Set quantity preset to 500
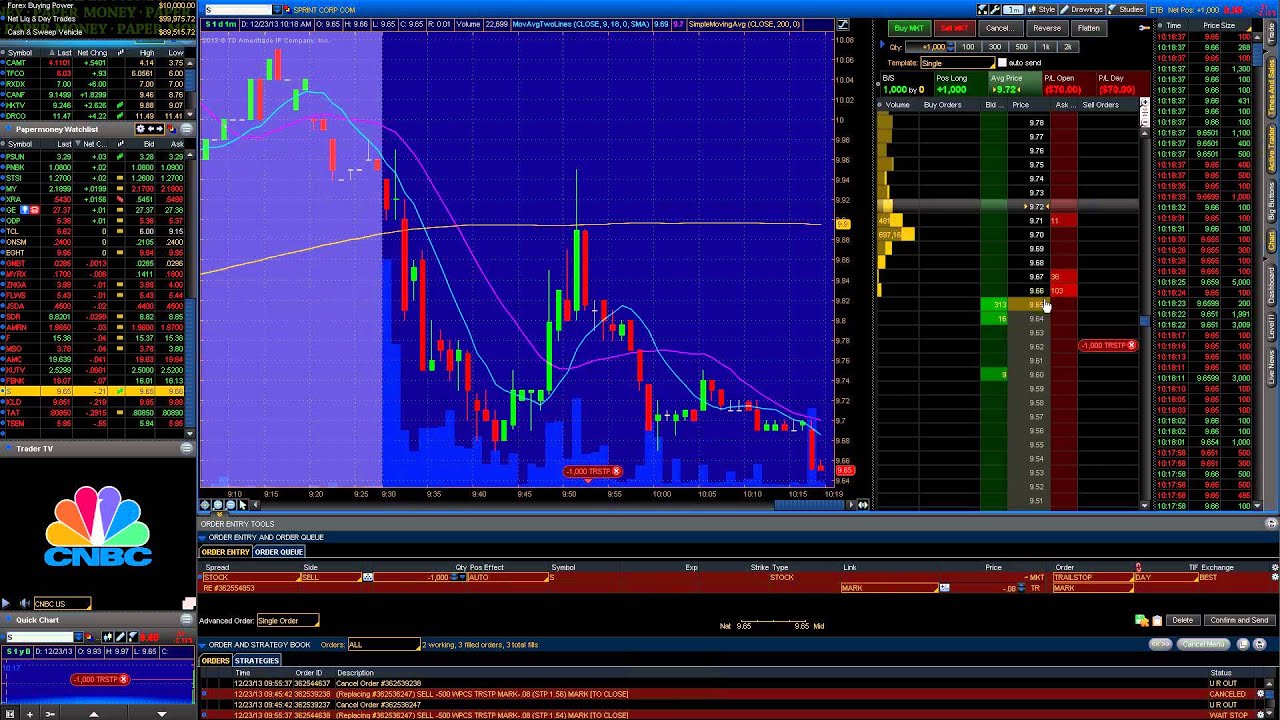The height and width of the screenshot is (720, 1280). (x=1020, y=47)
